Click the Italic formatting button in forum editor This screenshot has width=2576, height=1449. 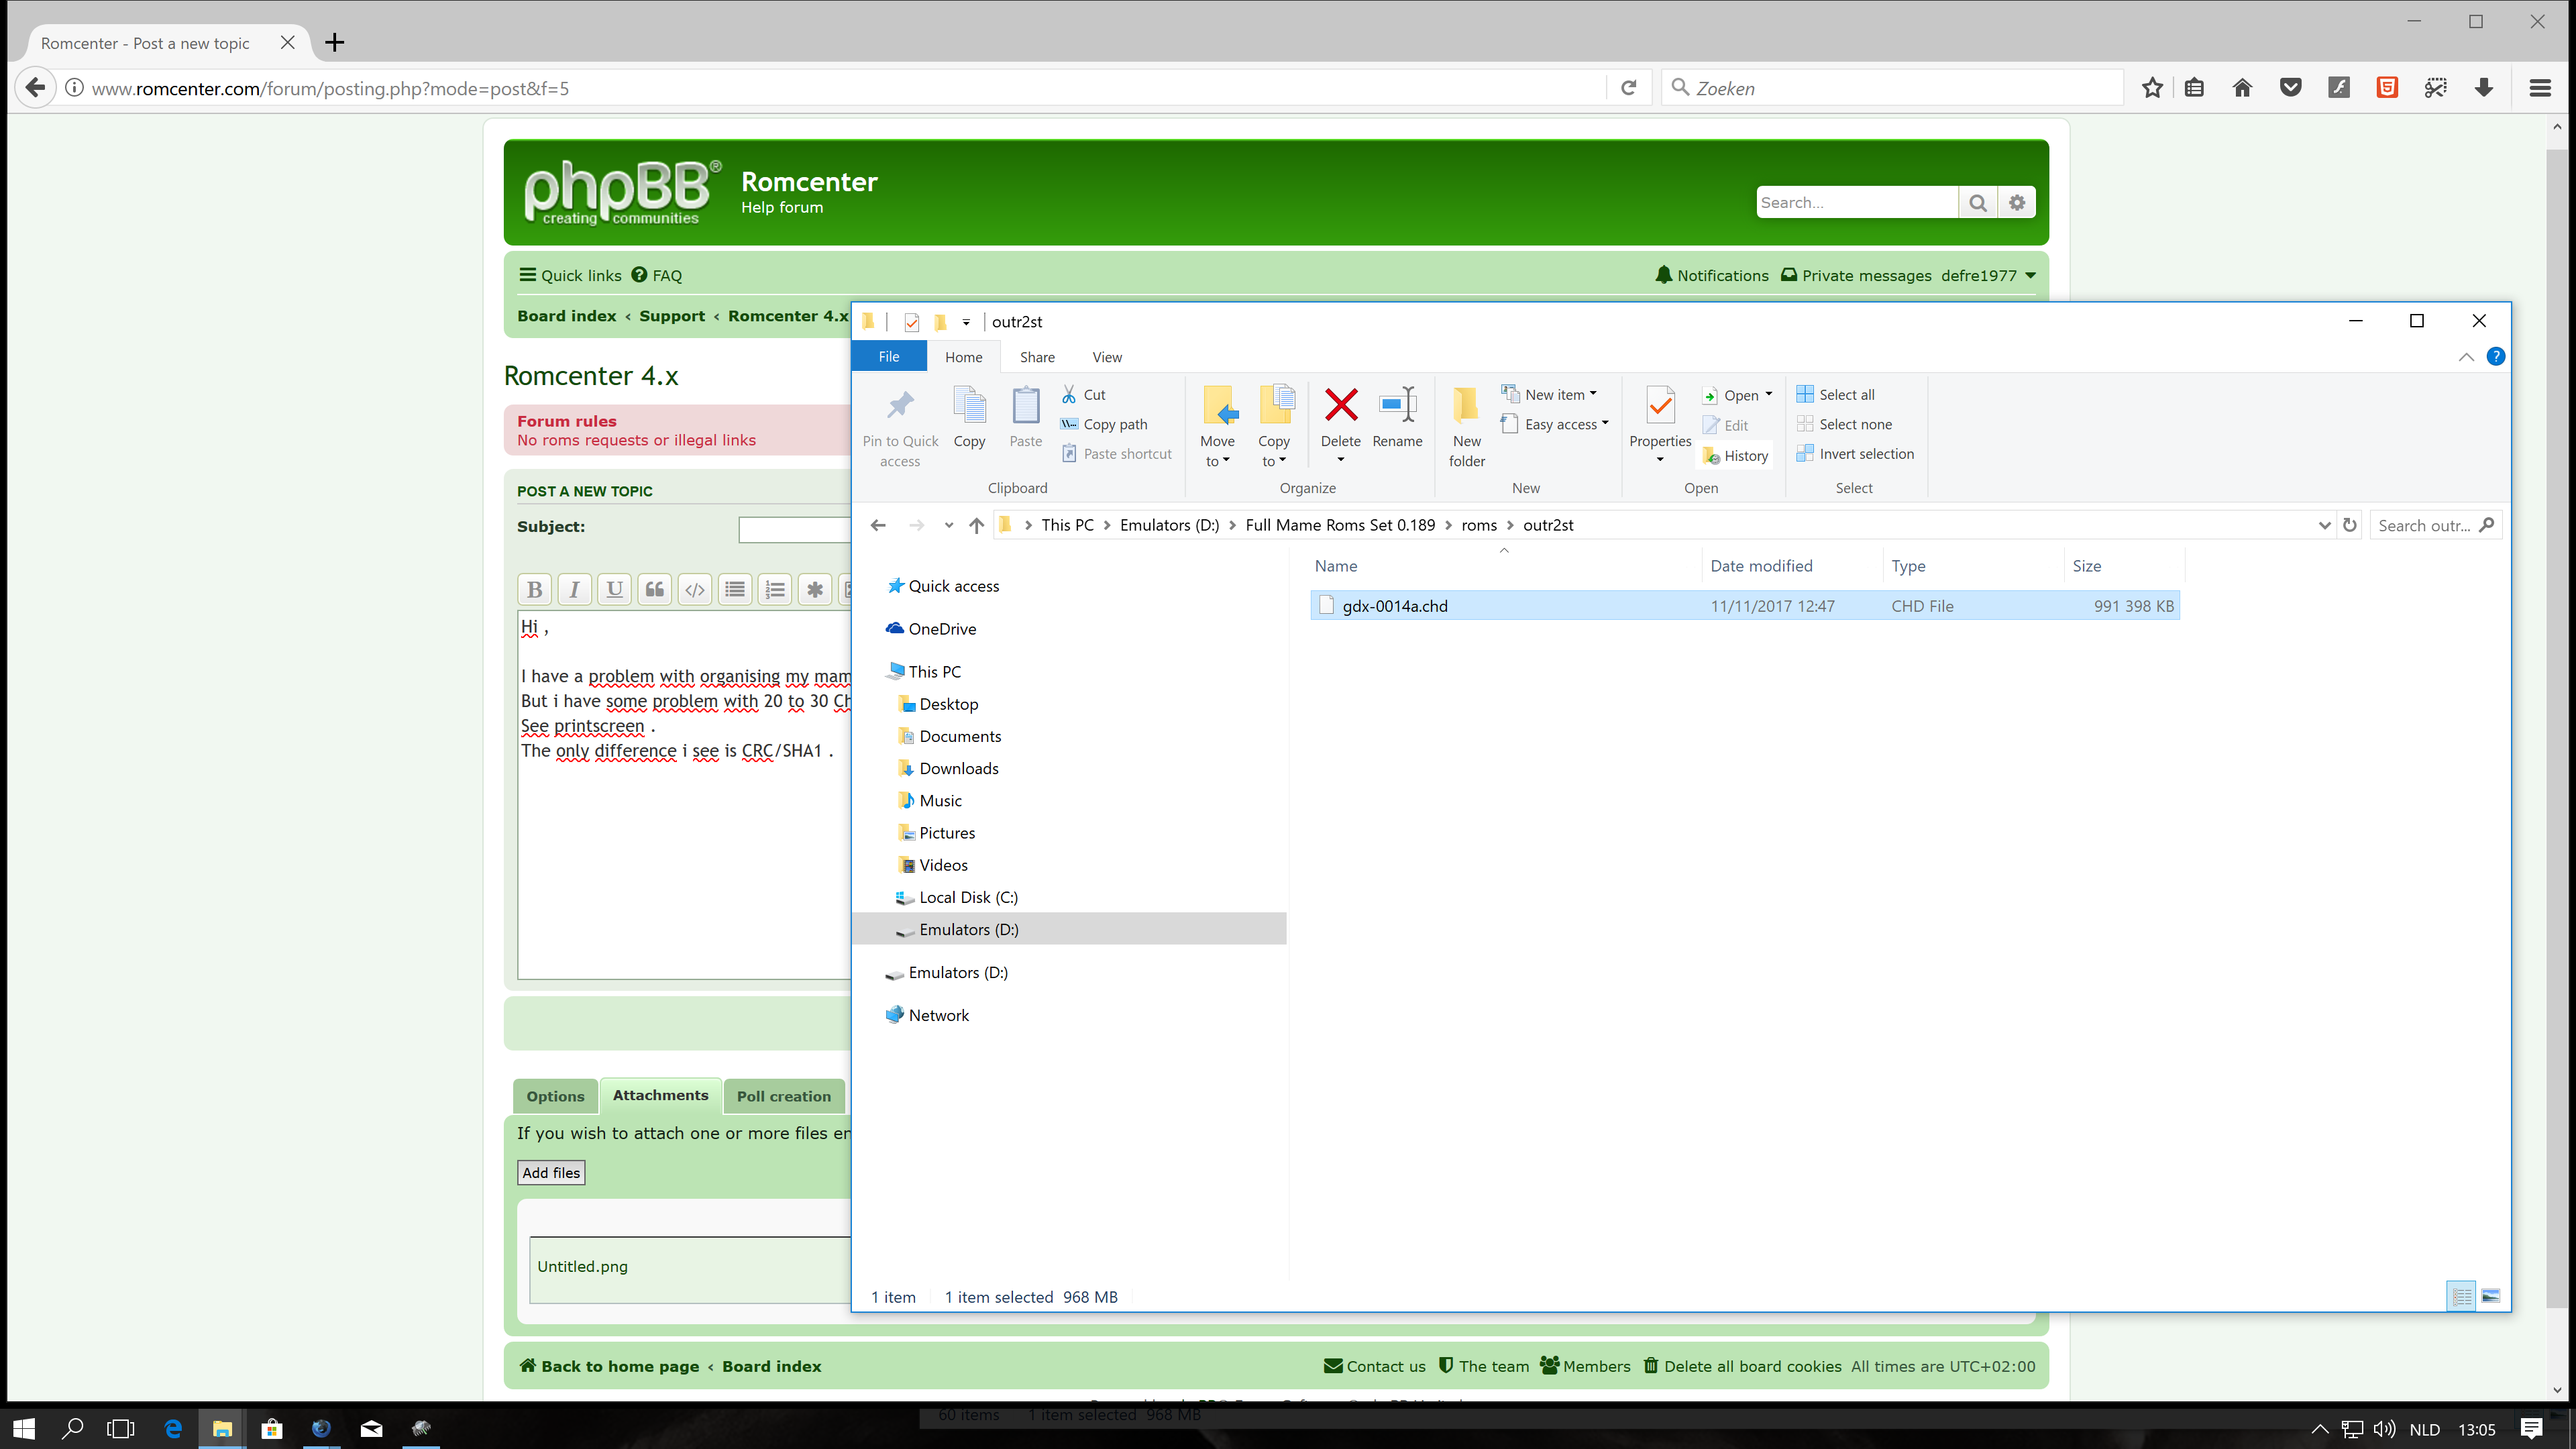[x=575, y=590]
